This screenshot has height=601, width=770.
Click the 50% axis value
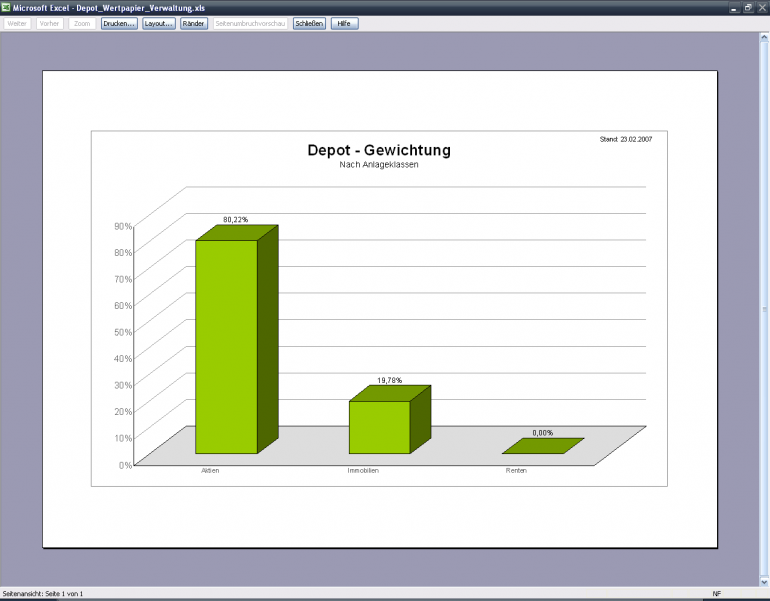click(x=123, y=332)
